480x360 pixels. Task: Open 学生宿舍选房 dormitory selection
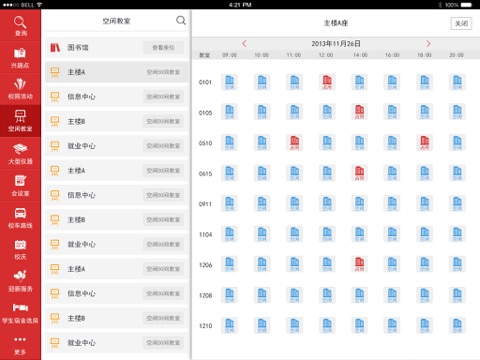[x=20, y=313]
